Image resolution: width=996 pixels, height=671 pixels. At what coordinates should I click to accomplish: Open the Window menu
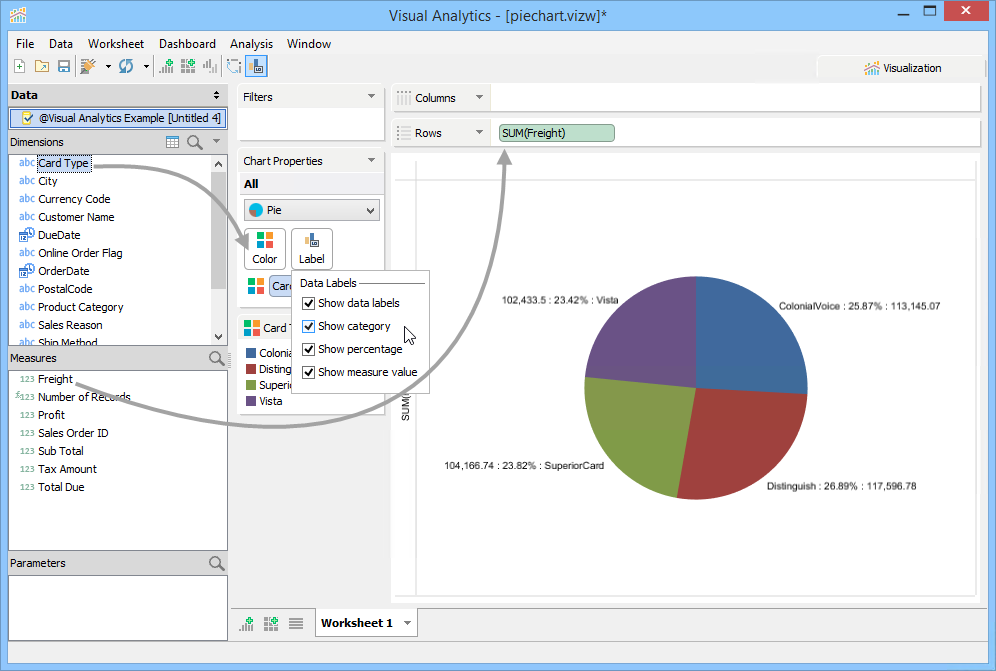pyautogui.click(x=309, y=44)
